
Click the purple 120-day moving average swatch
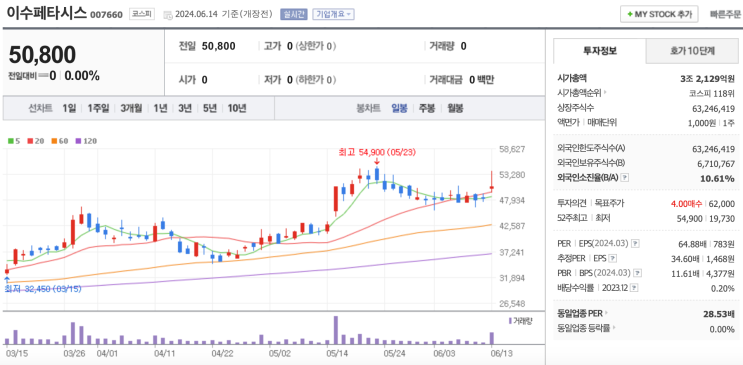point(78,141)
